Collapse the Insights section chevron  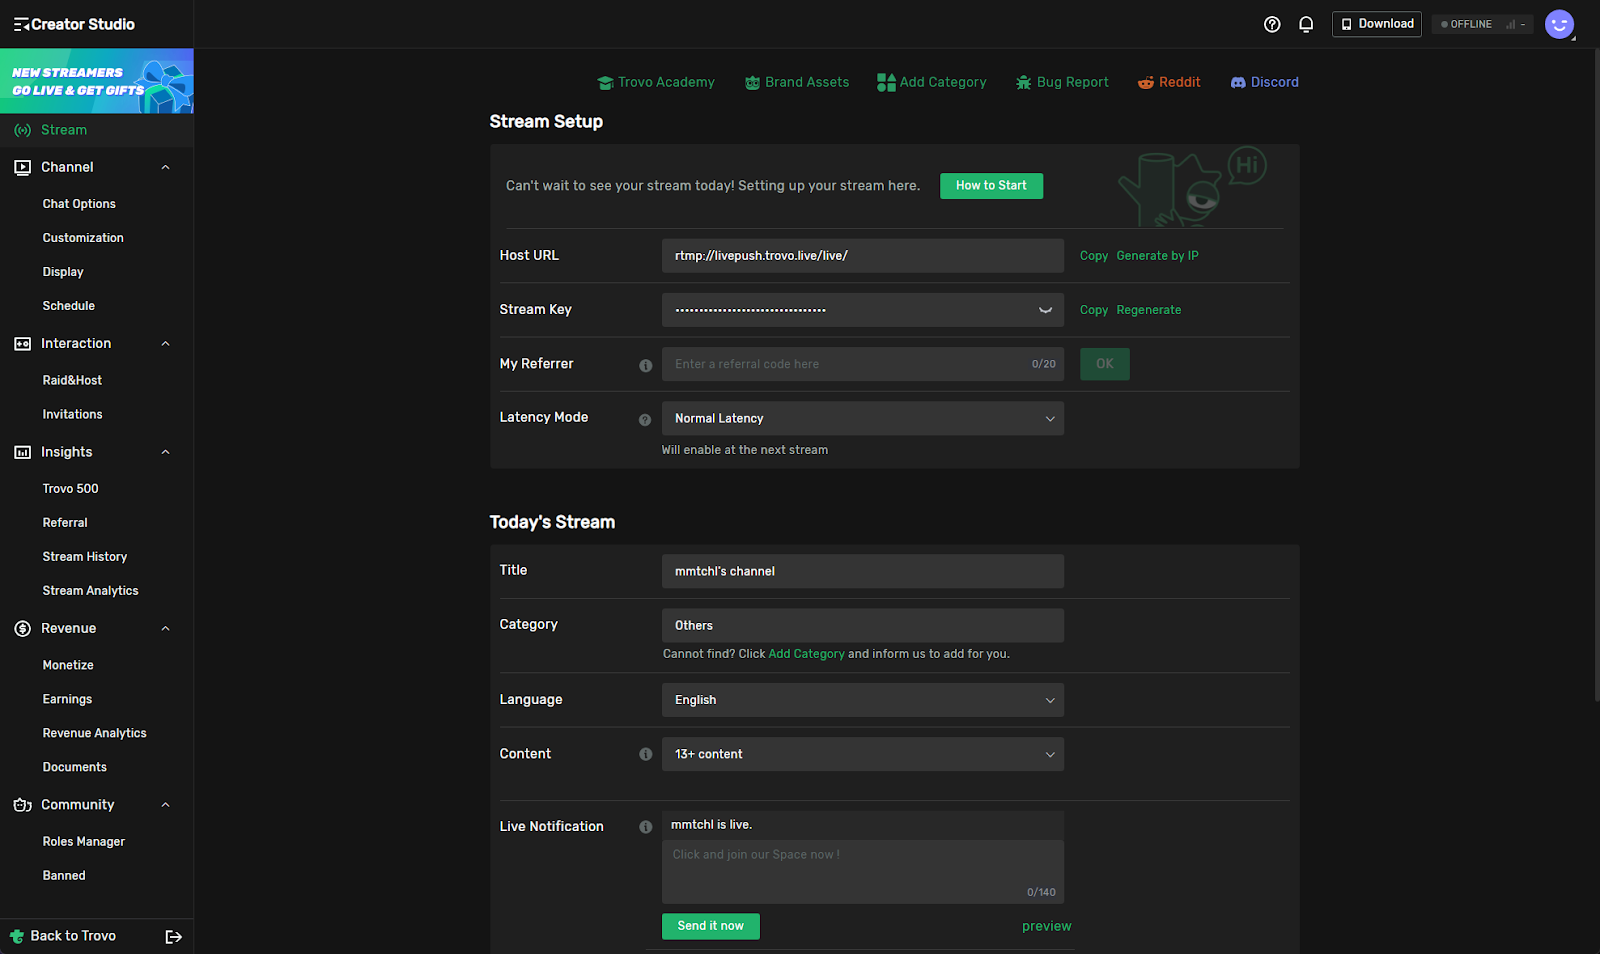tap(166, 452)
